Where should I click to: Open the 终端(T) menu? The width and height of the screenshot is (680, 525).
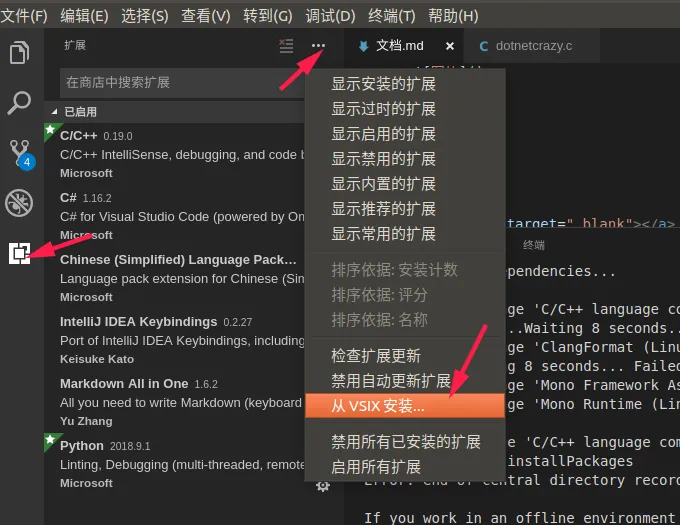[x=392, y=16]
